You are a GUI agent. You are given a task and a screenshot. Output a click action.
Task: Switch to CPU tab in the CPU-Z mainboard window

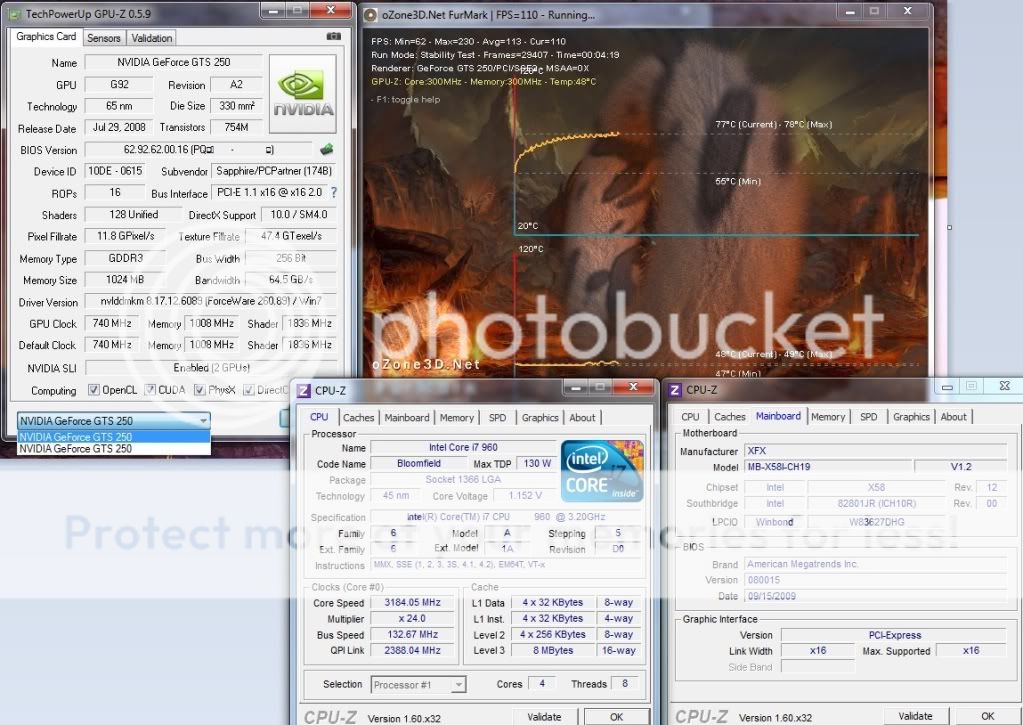690,417
